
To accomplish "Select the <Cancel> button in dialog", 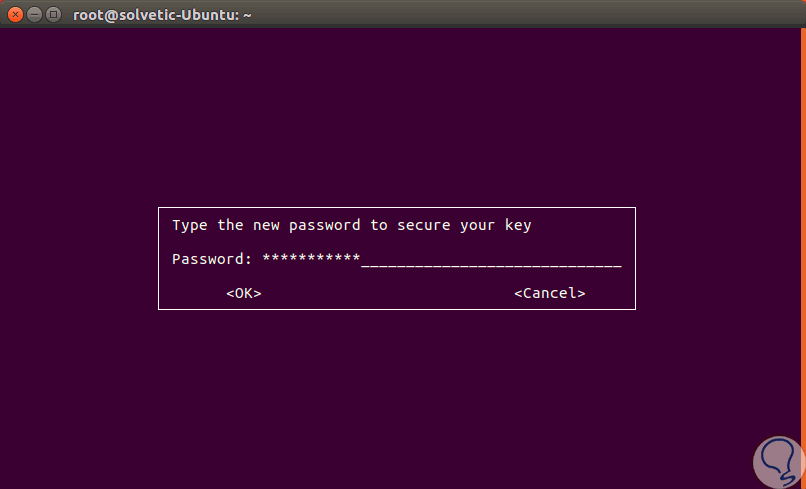I will click(549, 293).
